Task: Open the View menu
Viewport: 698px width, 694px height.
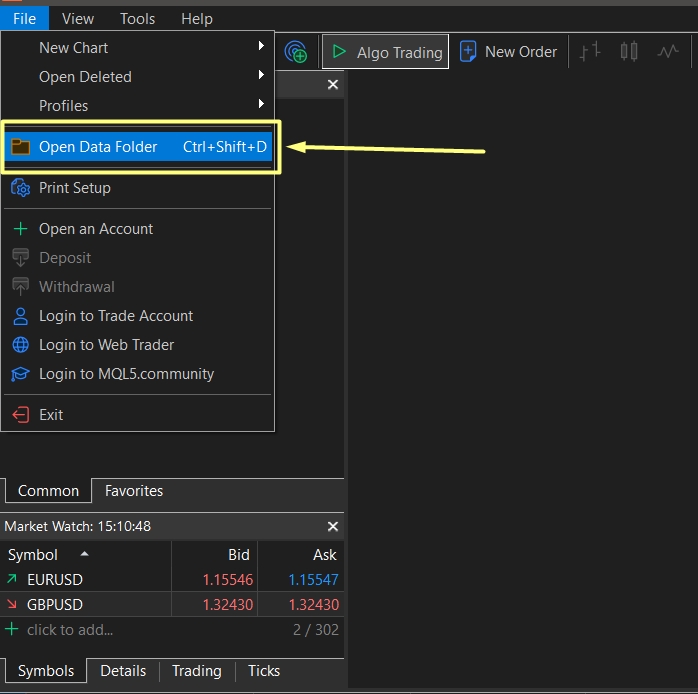Action: click(x=77, y=18)
